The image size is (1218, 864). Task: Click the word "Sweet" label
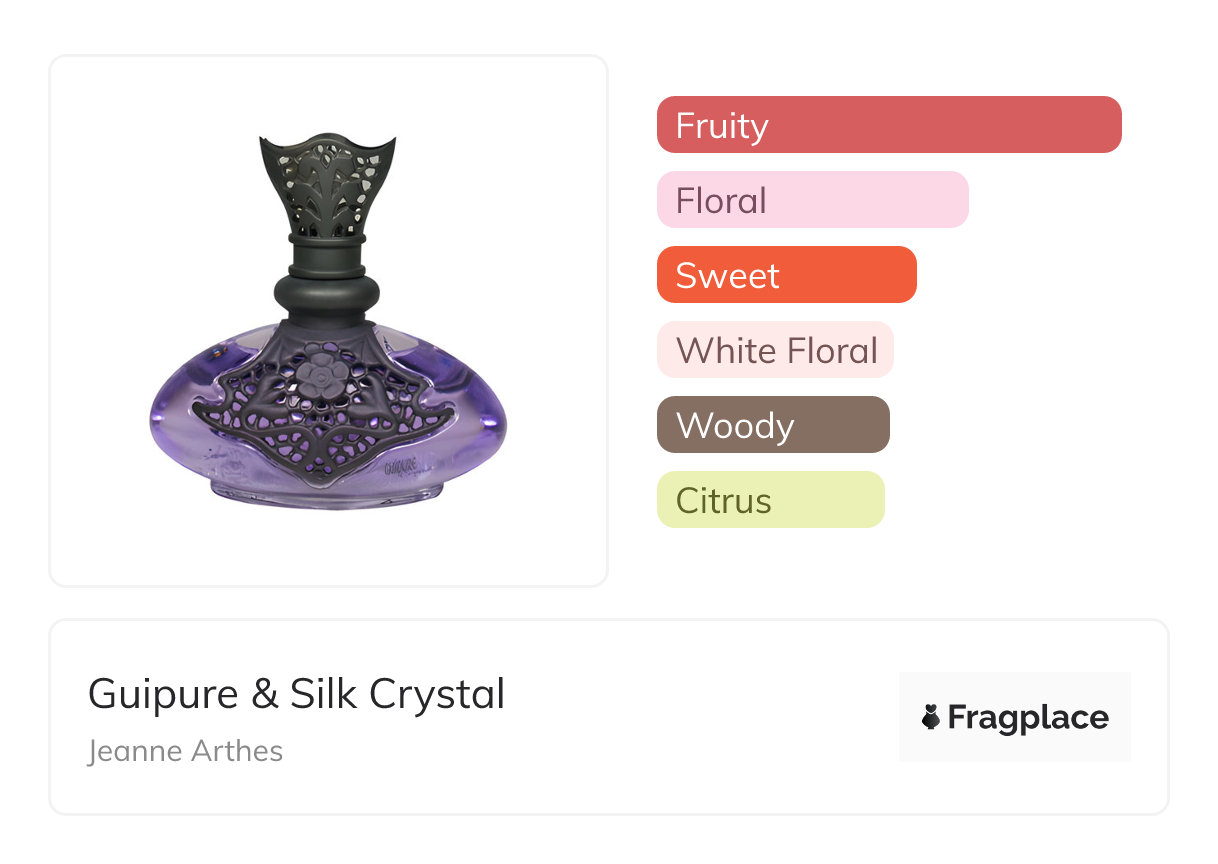pos(727,276)
